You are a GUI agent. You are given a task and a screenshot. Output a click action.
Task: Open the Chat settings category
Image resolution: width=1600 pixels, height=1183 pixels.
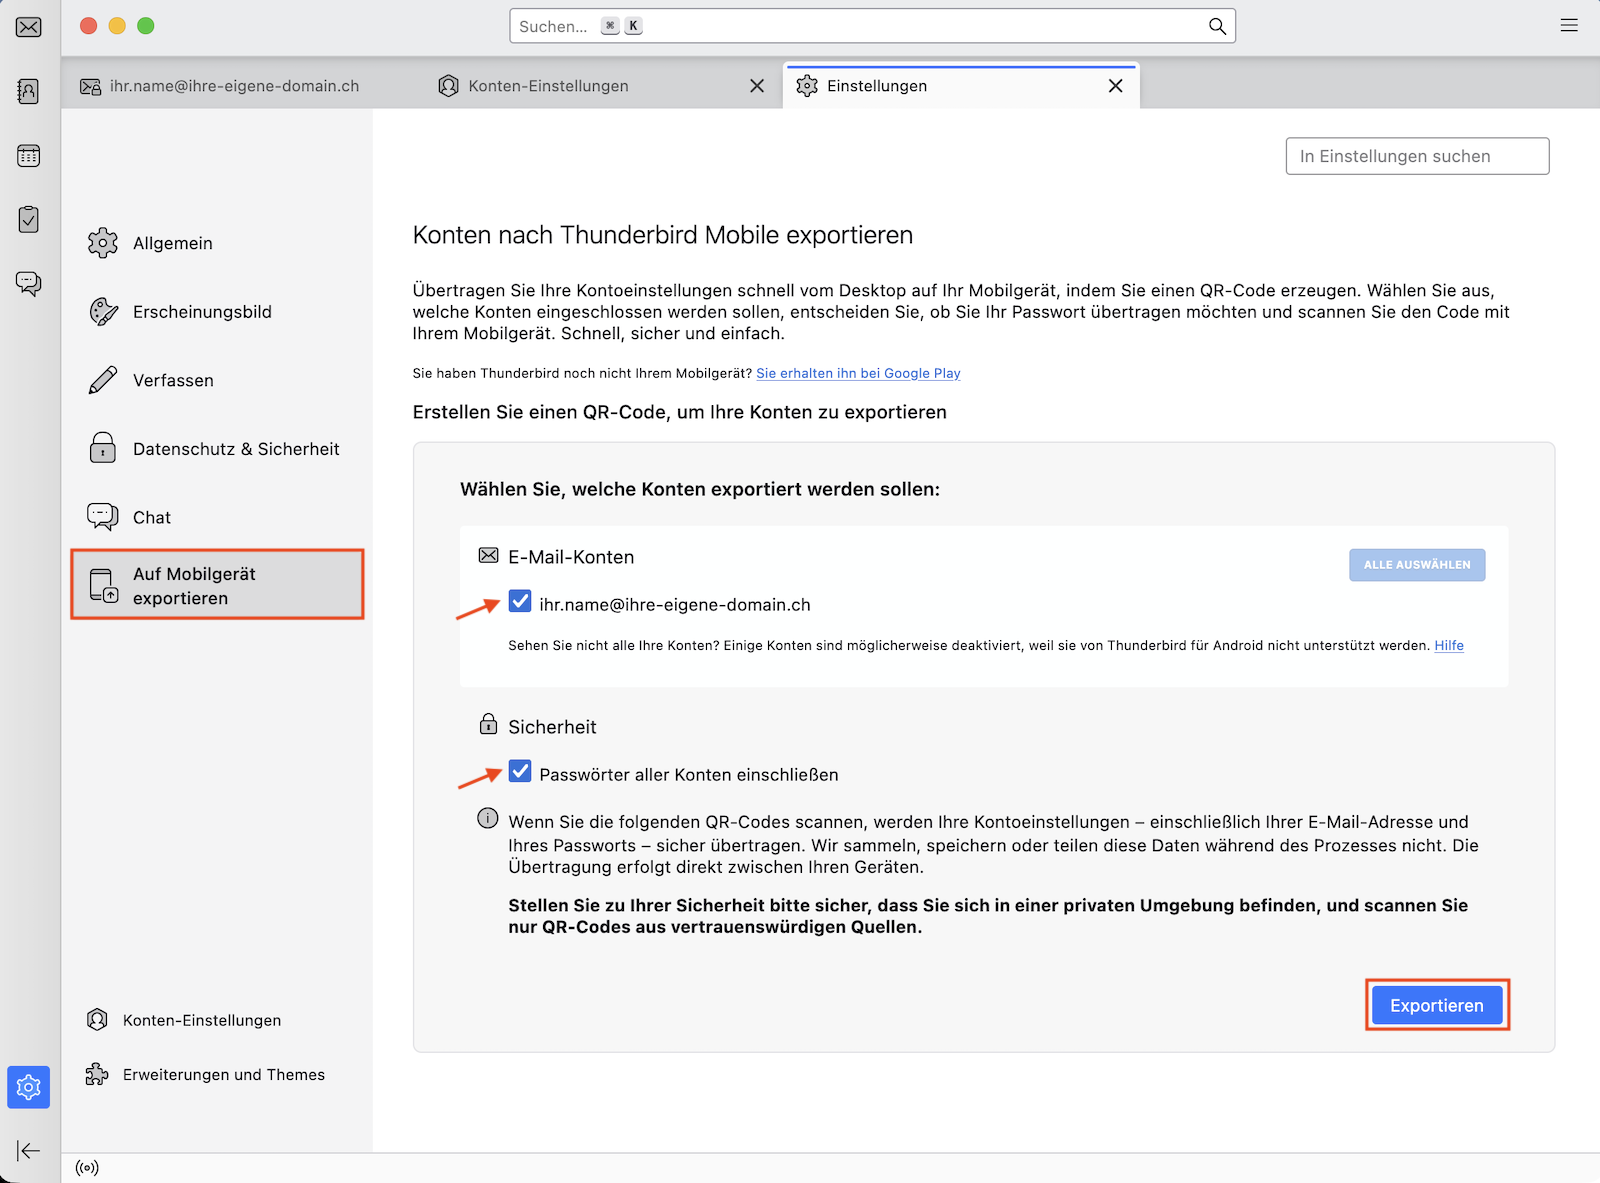point(217,517)
